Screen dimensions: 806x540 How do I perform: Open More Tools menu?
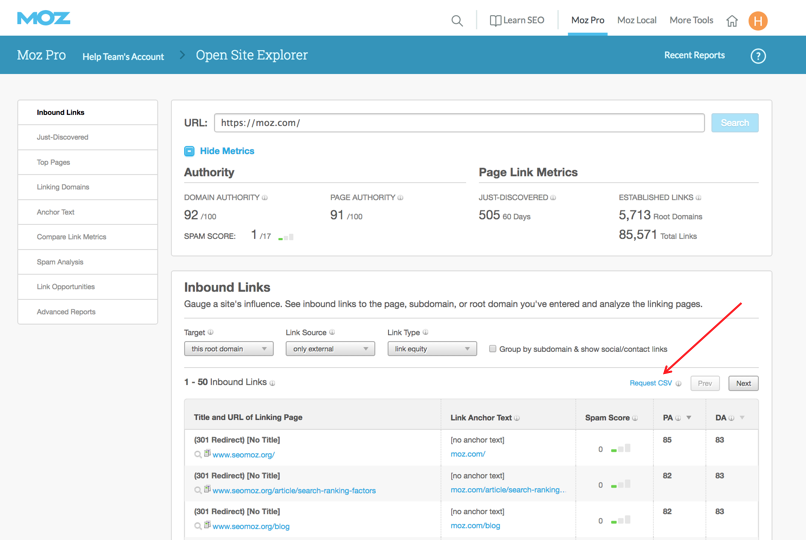click(x=691, y=21)
